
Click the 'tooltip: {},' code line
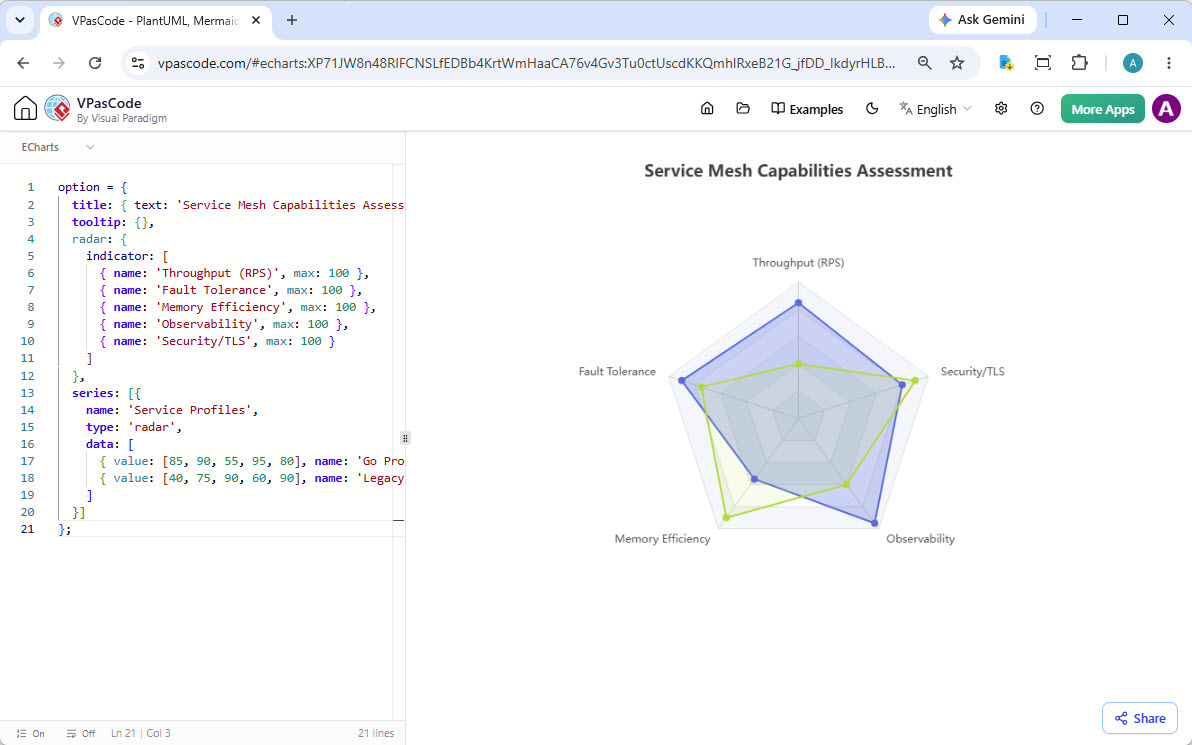(113, 222)
